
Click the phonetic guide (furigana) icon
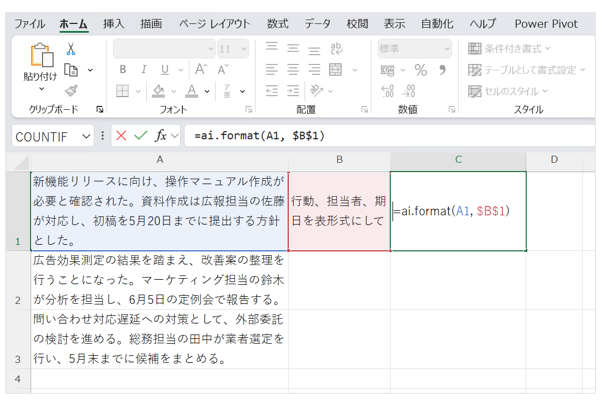point(227,91)
